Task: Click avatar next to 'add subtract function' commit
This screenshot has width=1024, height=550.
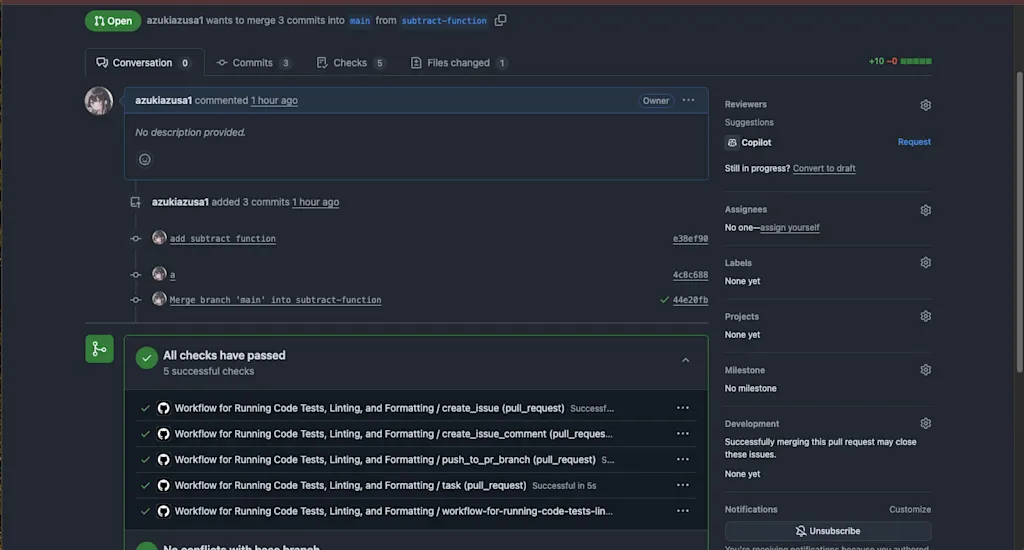Action: coord(159,238)
